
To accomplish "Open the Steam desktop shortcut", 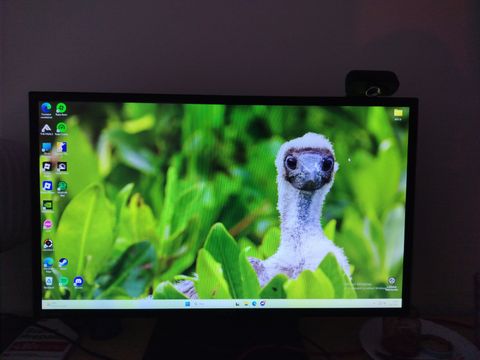I will pyautogui.click(x=63, y=263).
